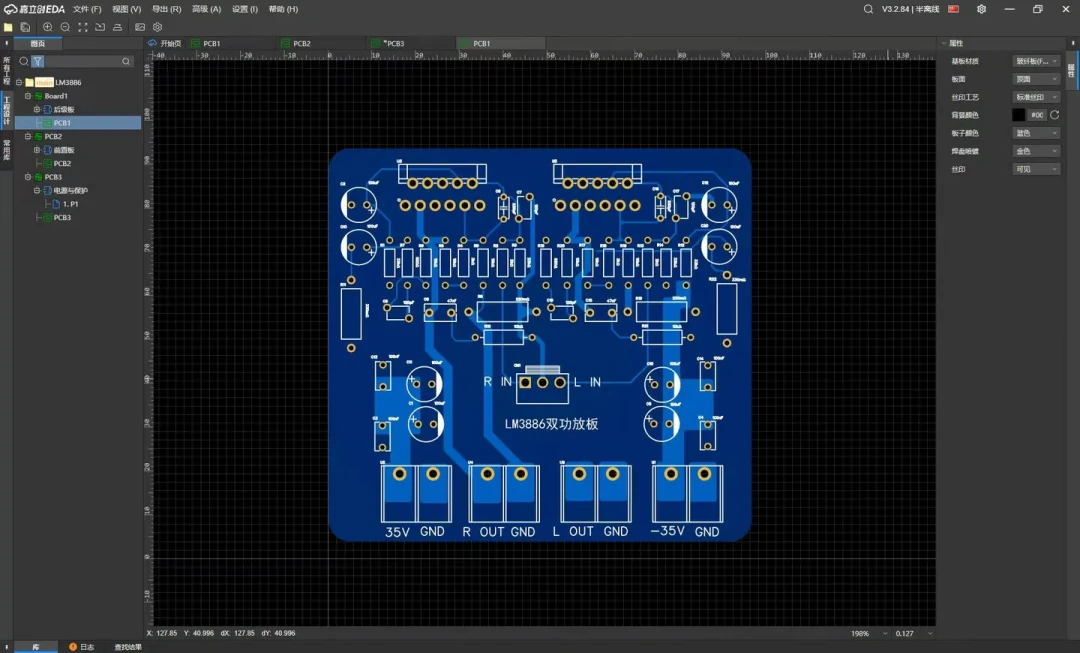
Task: Collapse the LM3886 project tree node
Action: point(19,82)
